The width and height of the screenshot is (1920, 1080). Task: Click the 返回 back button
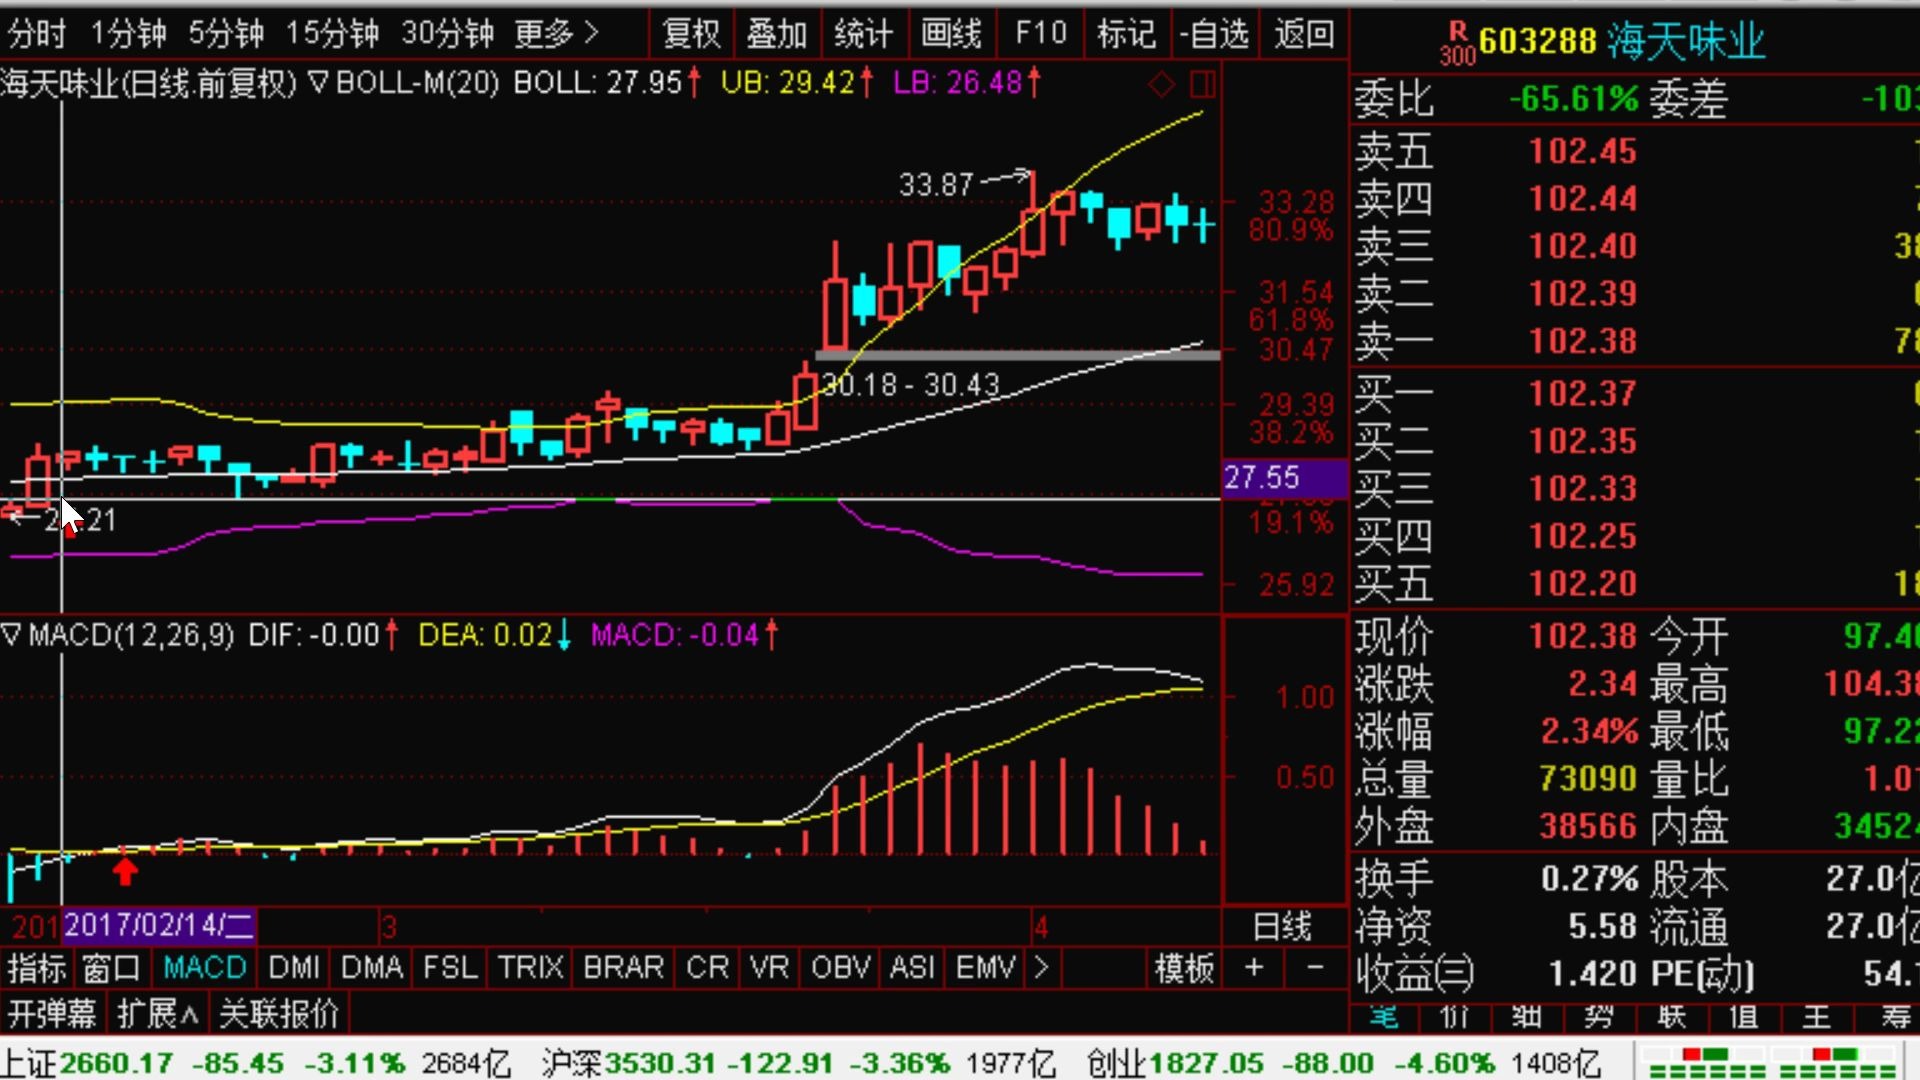click(x=1304, y=34)
